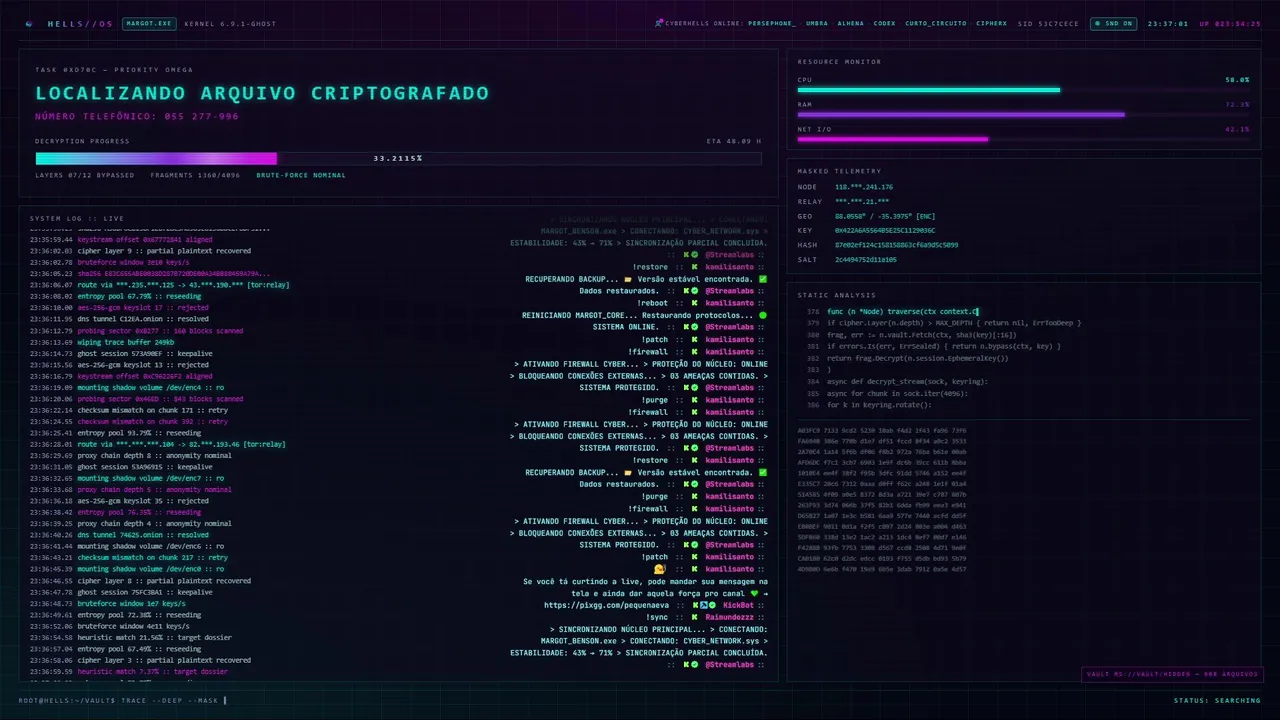Click FRAGMENTS 1360/4096 status
Image resolution: width=1280 pixels, height=720 pixels.
(x=195, y=175)
